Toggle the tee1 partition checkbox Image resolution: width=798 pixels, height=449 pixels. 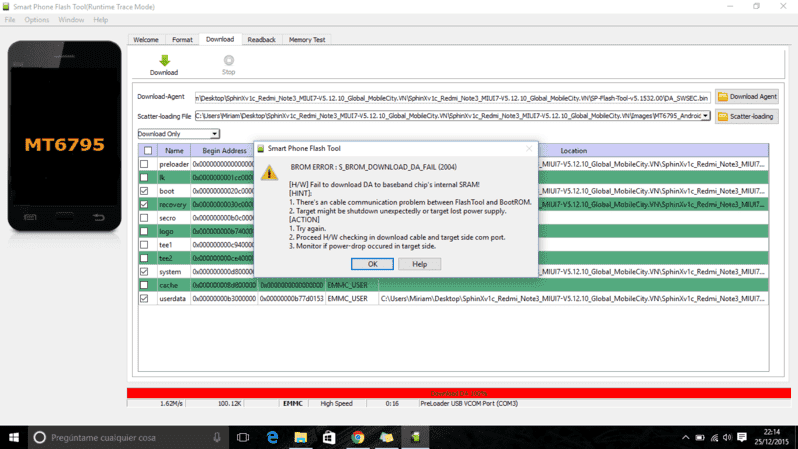click(144, 245)
